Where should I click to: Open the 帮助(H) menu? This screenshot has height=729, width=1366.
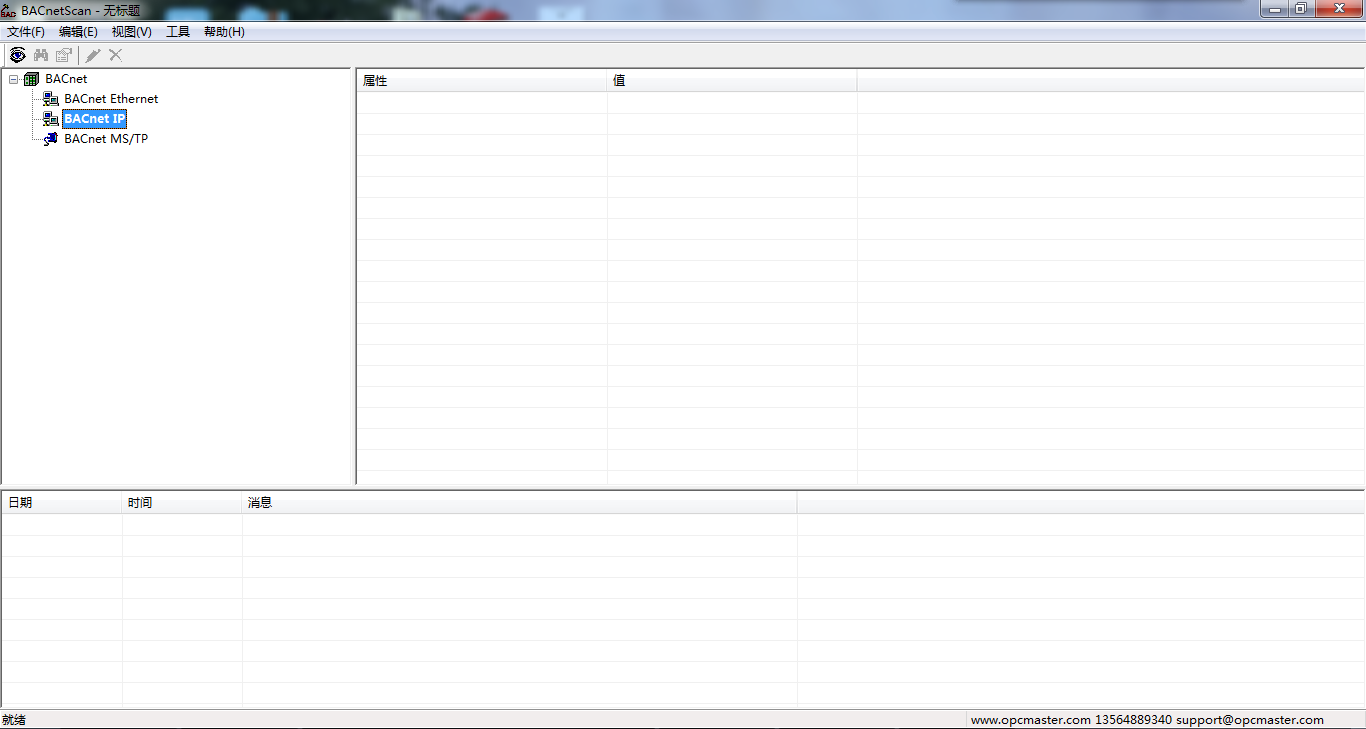(x=224, y=32)
